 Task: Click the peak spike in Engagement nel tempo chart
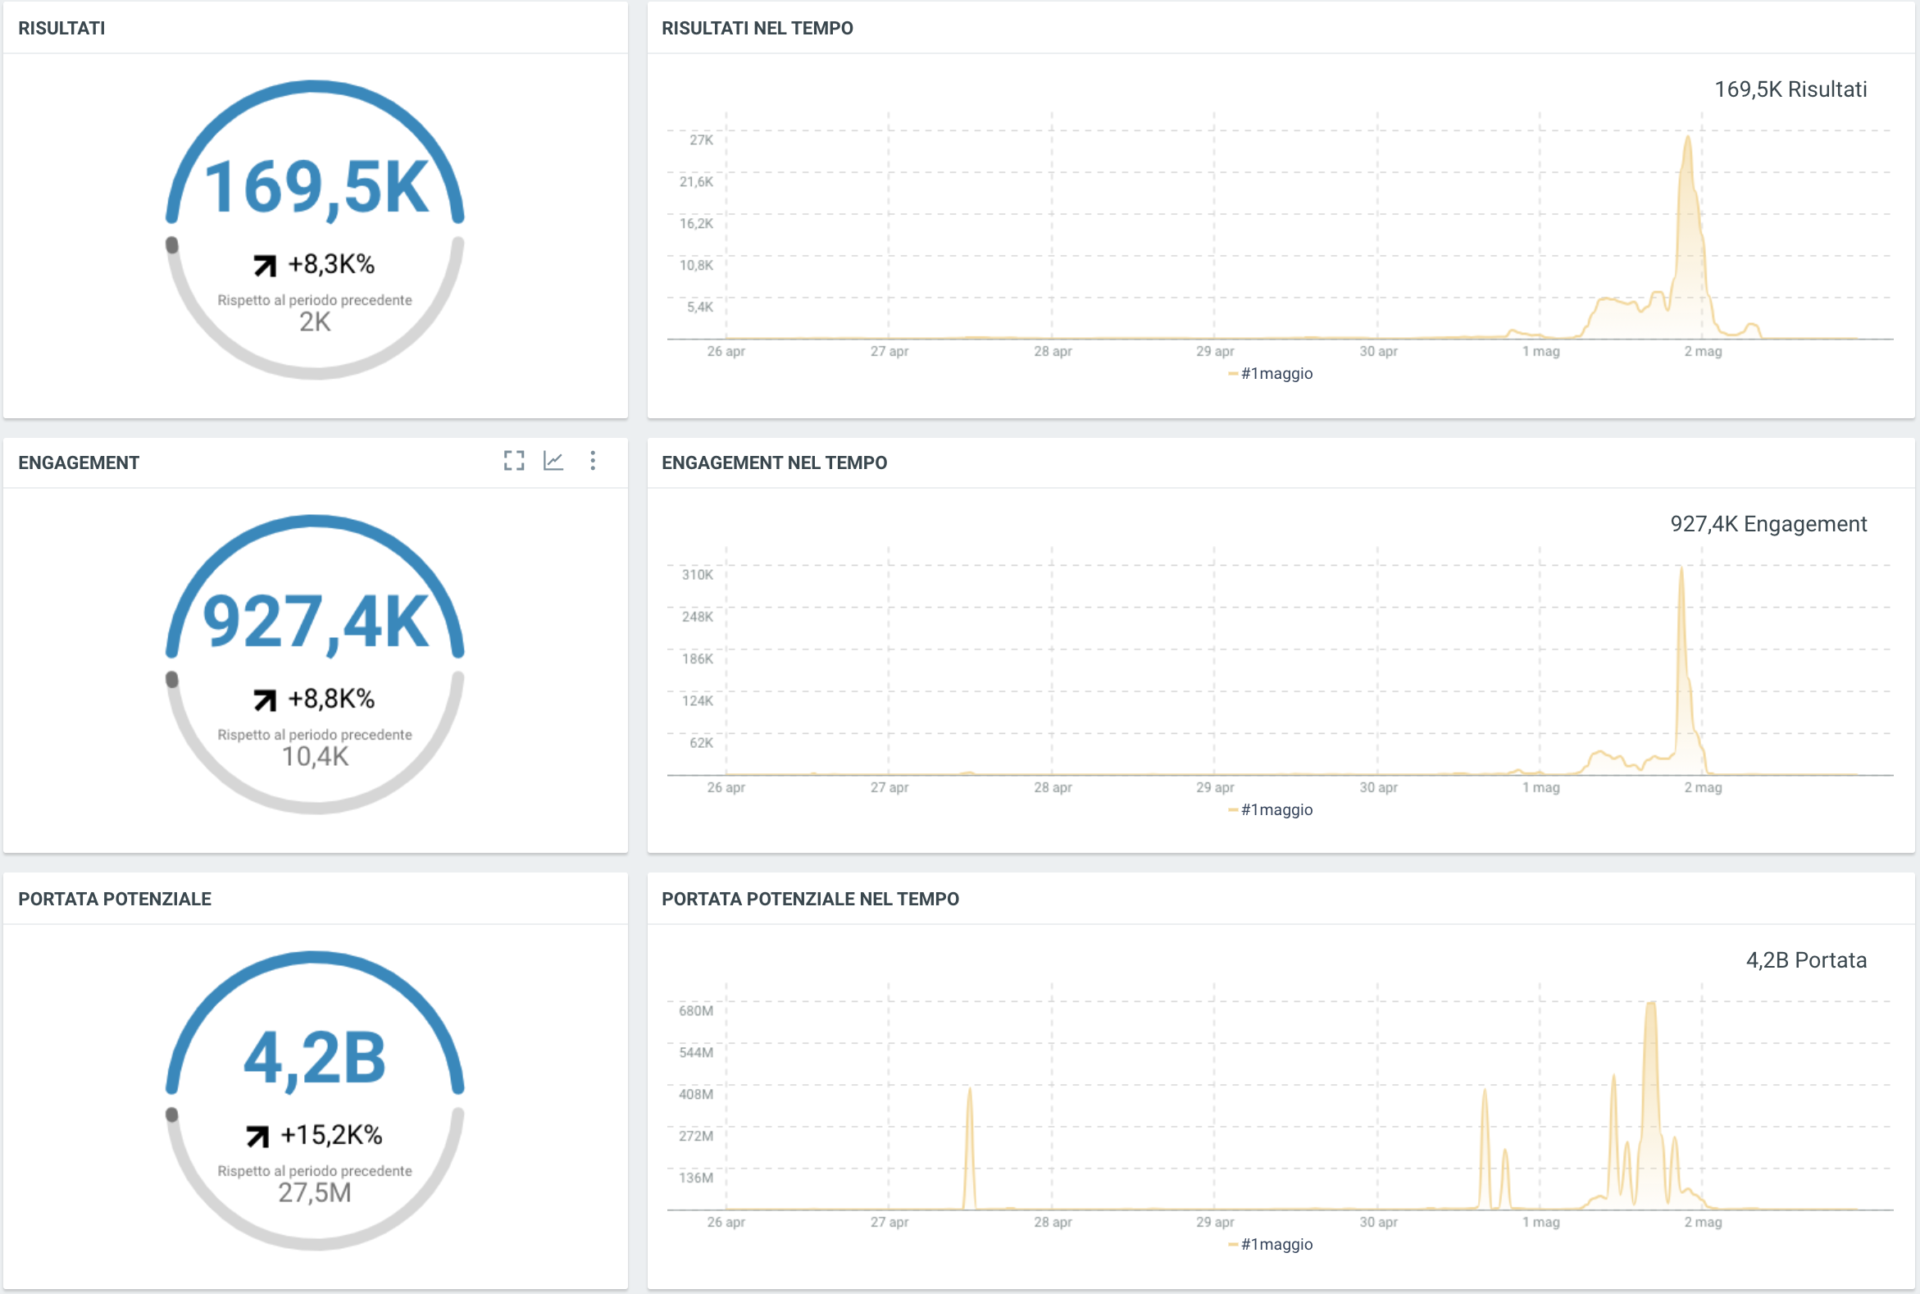(x=1681, y=570)
